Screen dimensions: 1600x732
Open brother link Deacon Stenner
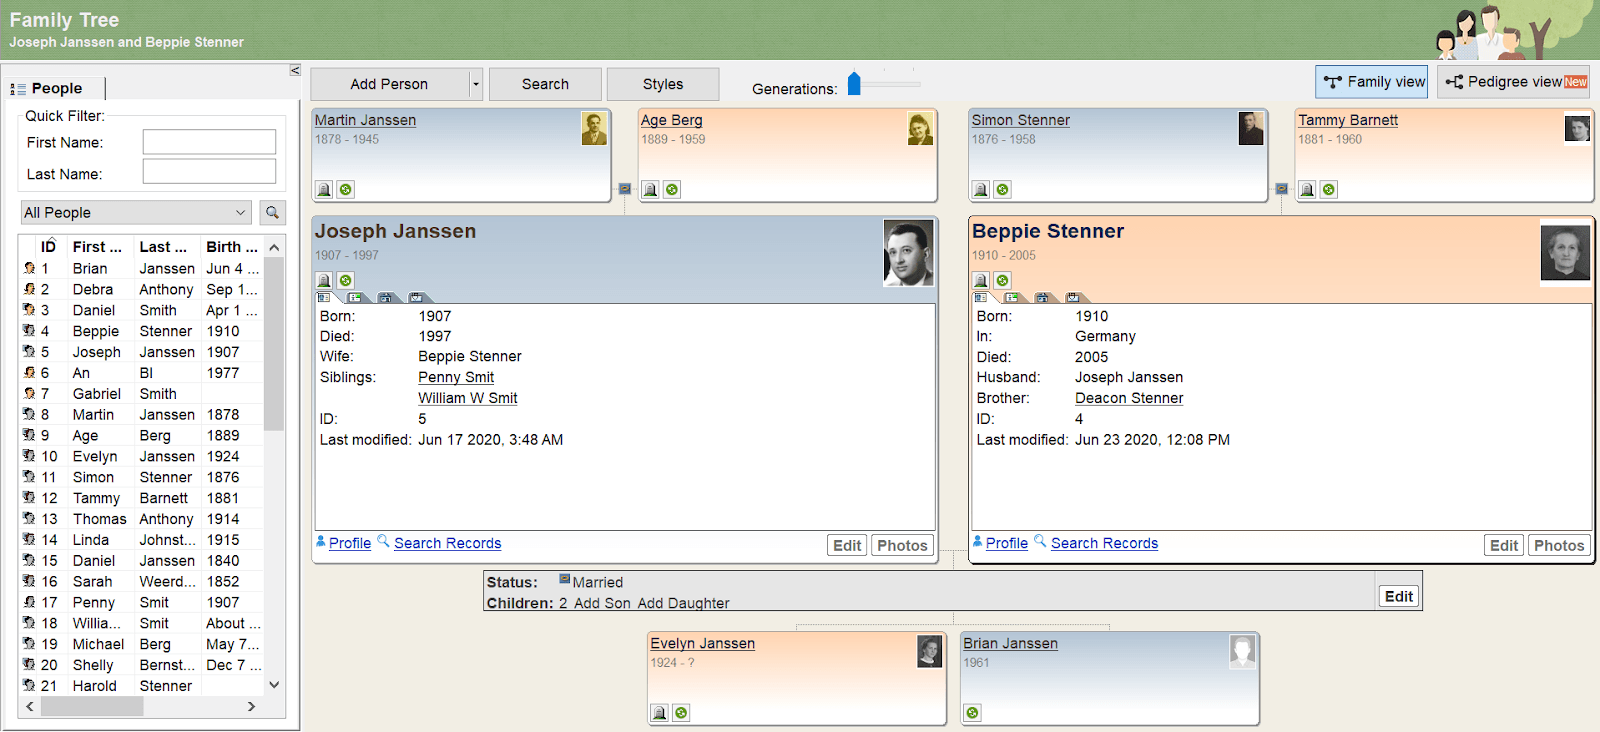1129,398
